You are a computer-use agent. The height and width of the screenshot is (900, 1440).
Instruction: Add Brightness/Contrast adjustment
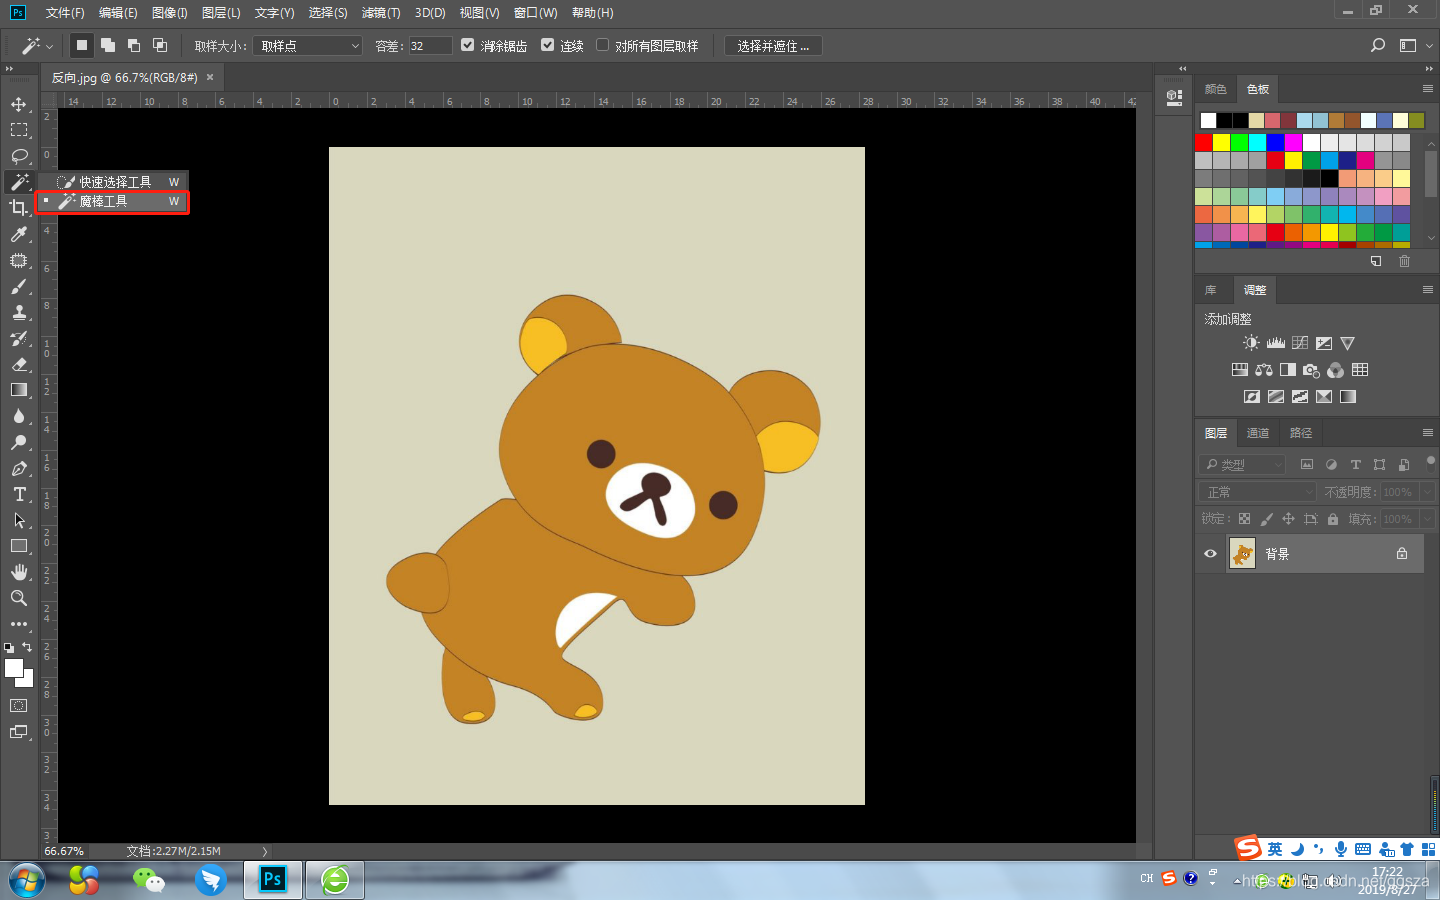(x=1251, y=343)
